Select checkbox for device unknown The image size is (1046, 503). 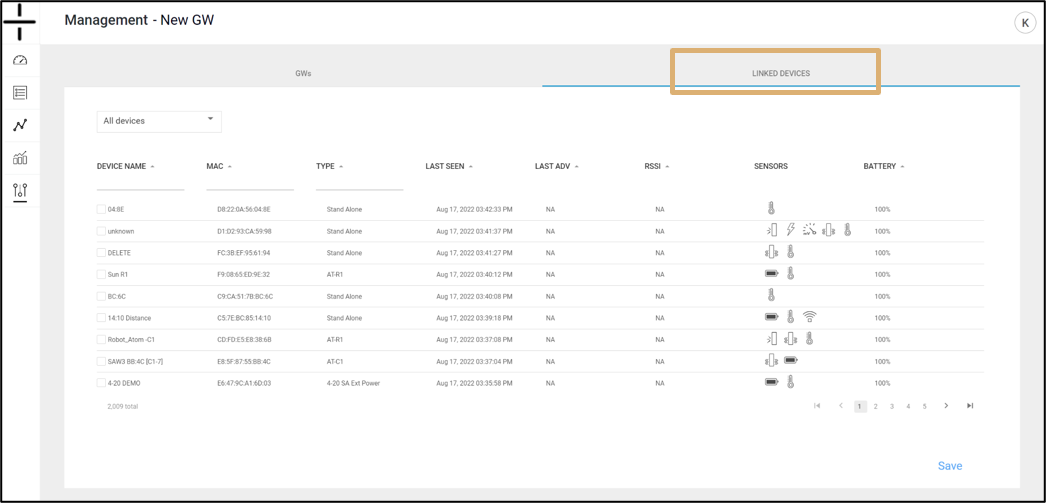(x=101, y=231)
